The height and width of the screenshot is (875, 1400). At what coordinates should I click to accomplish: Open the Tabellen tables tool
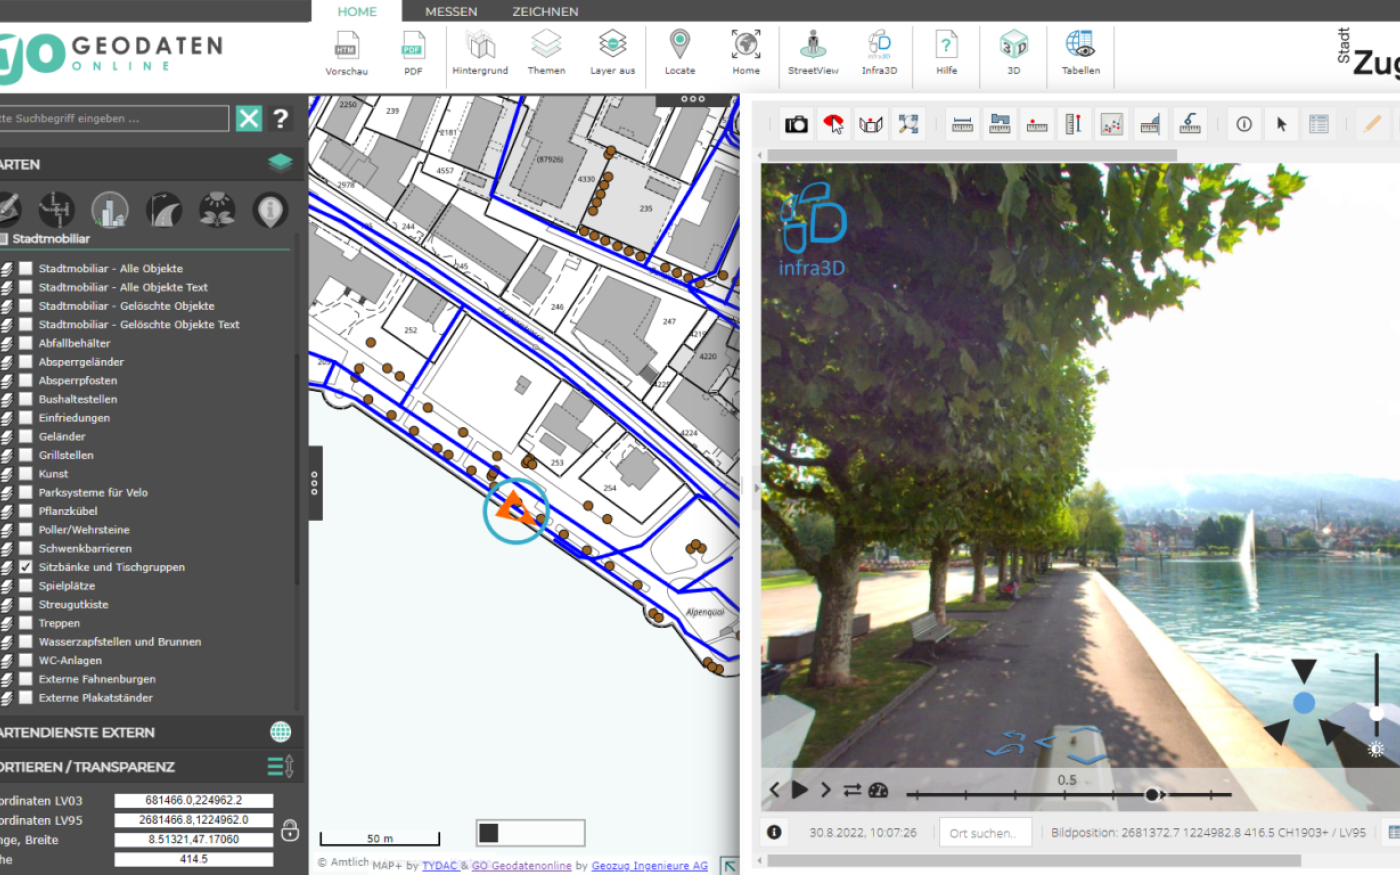[1080, 46]
